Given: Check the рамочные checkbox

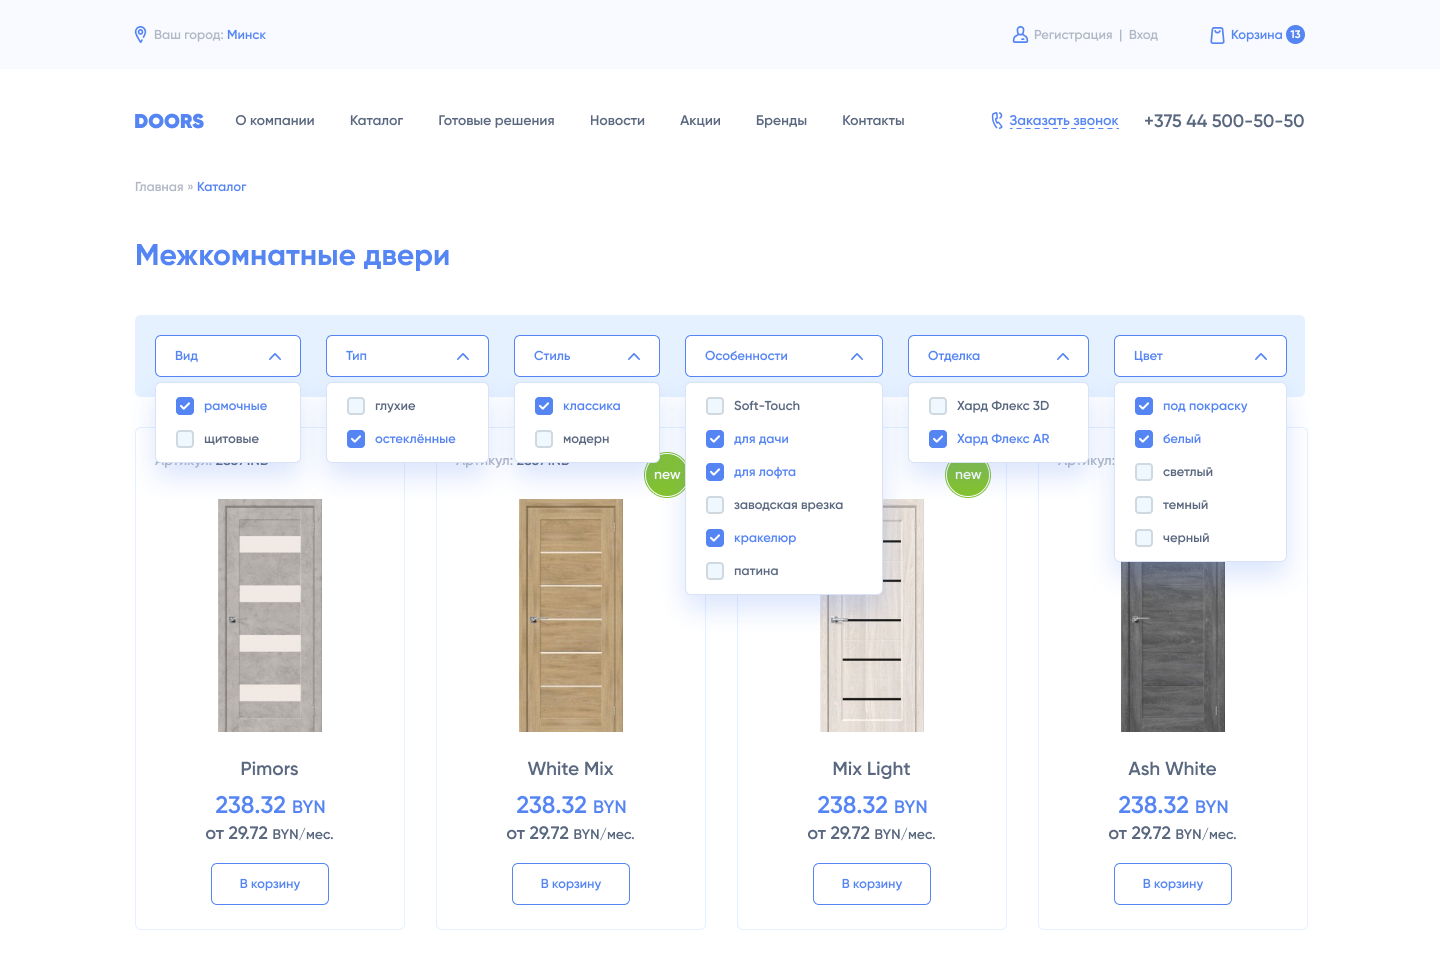Looking at the screenshot, I should [x=185, y=406].
